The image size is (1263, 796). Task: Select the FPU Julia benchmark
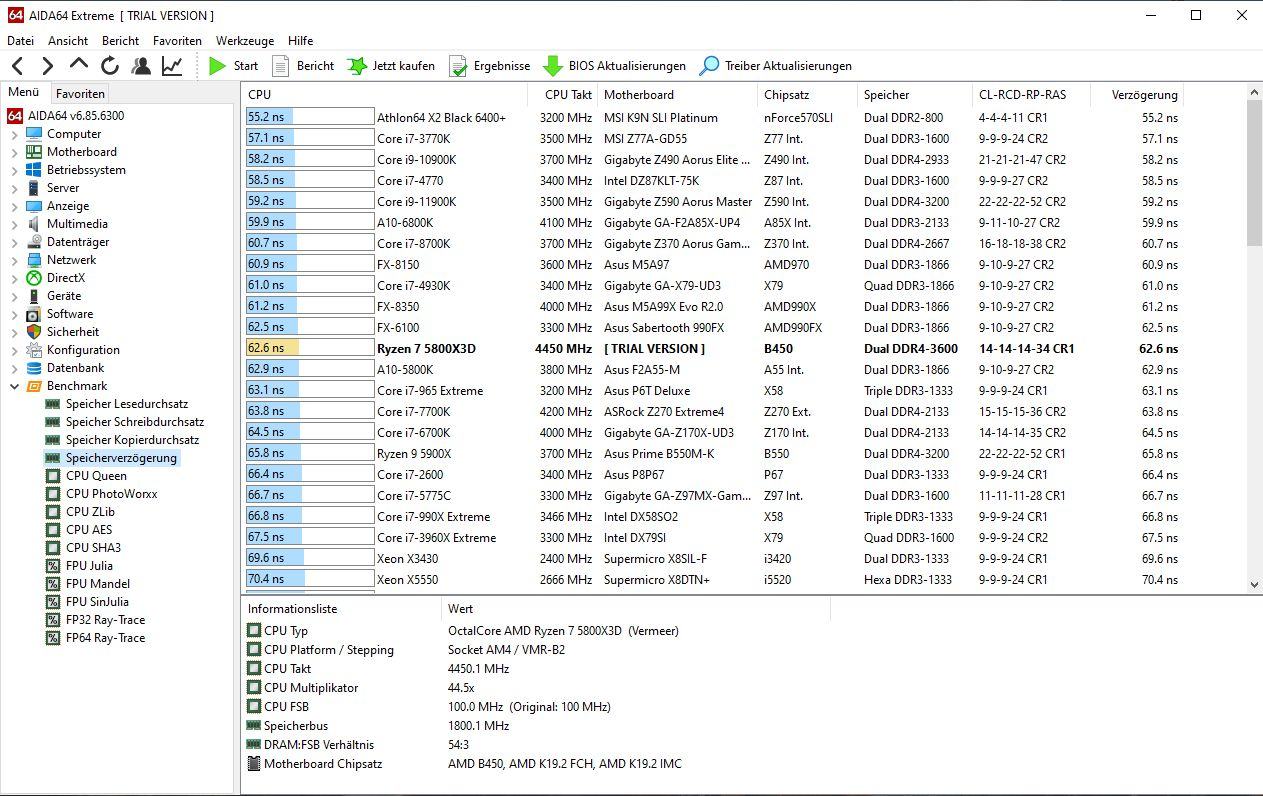(x=89, y=566)
